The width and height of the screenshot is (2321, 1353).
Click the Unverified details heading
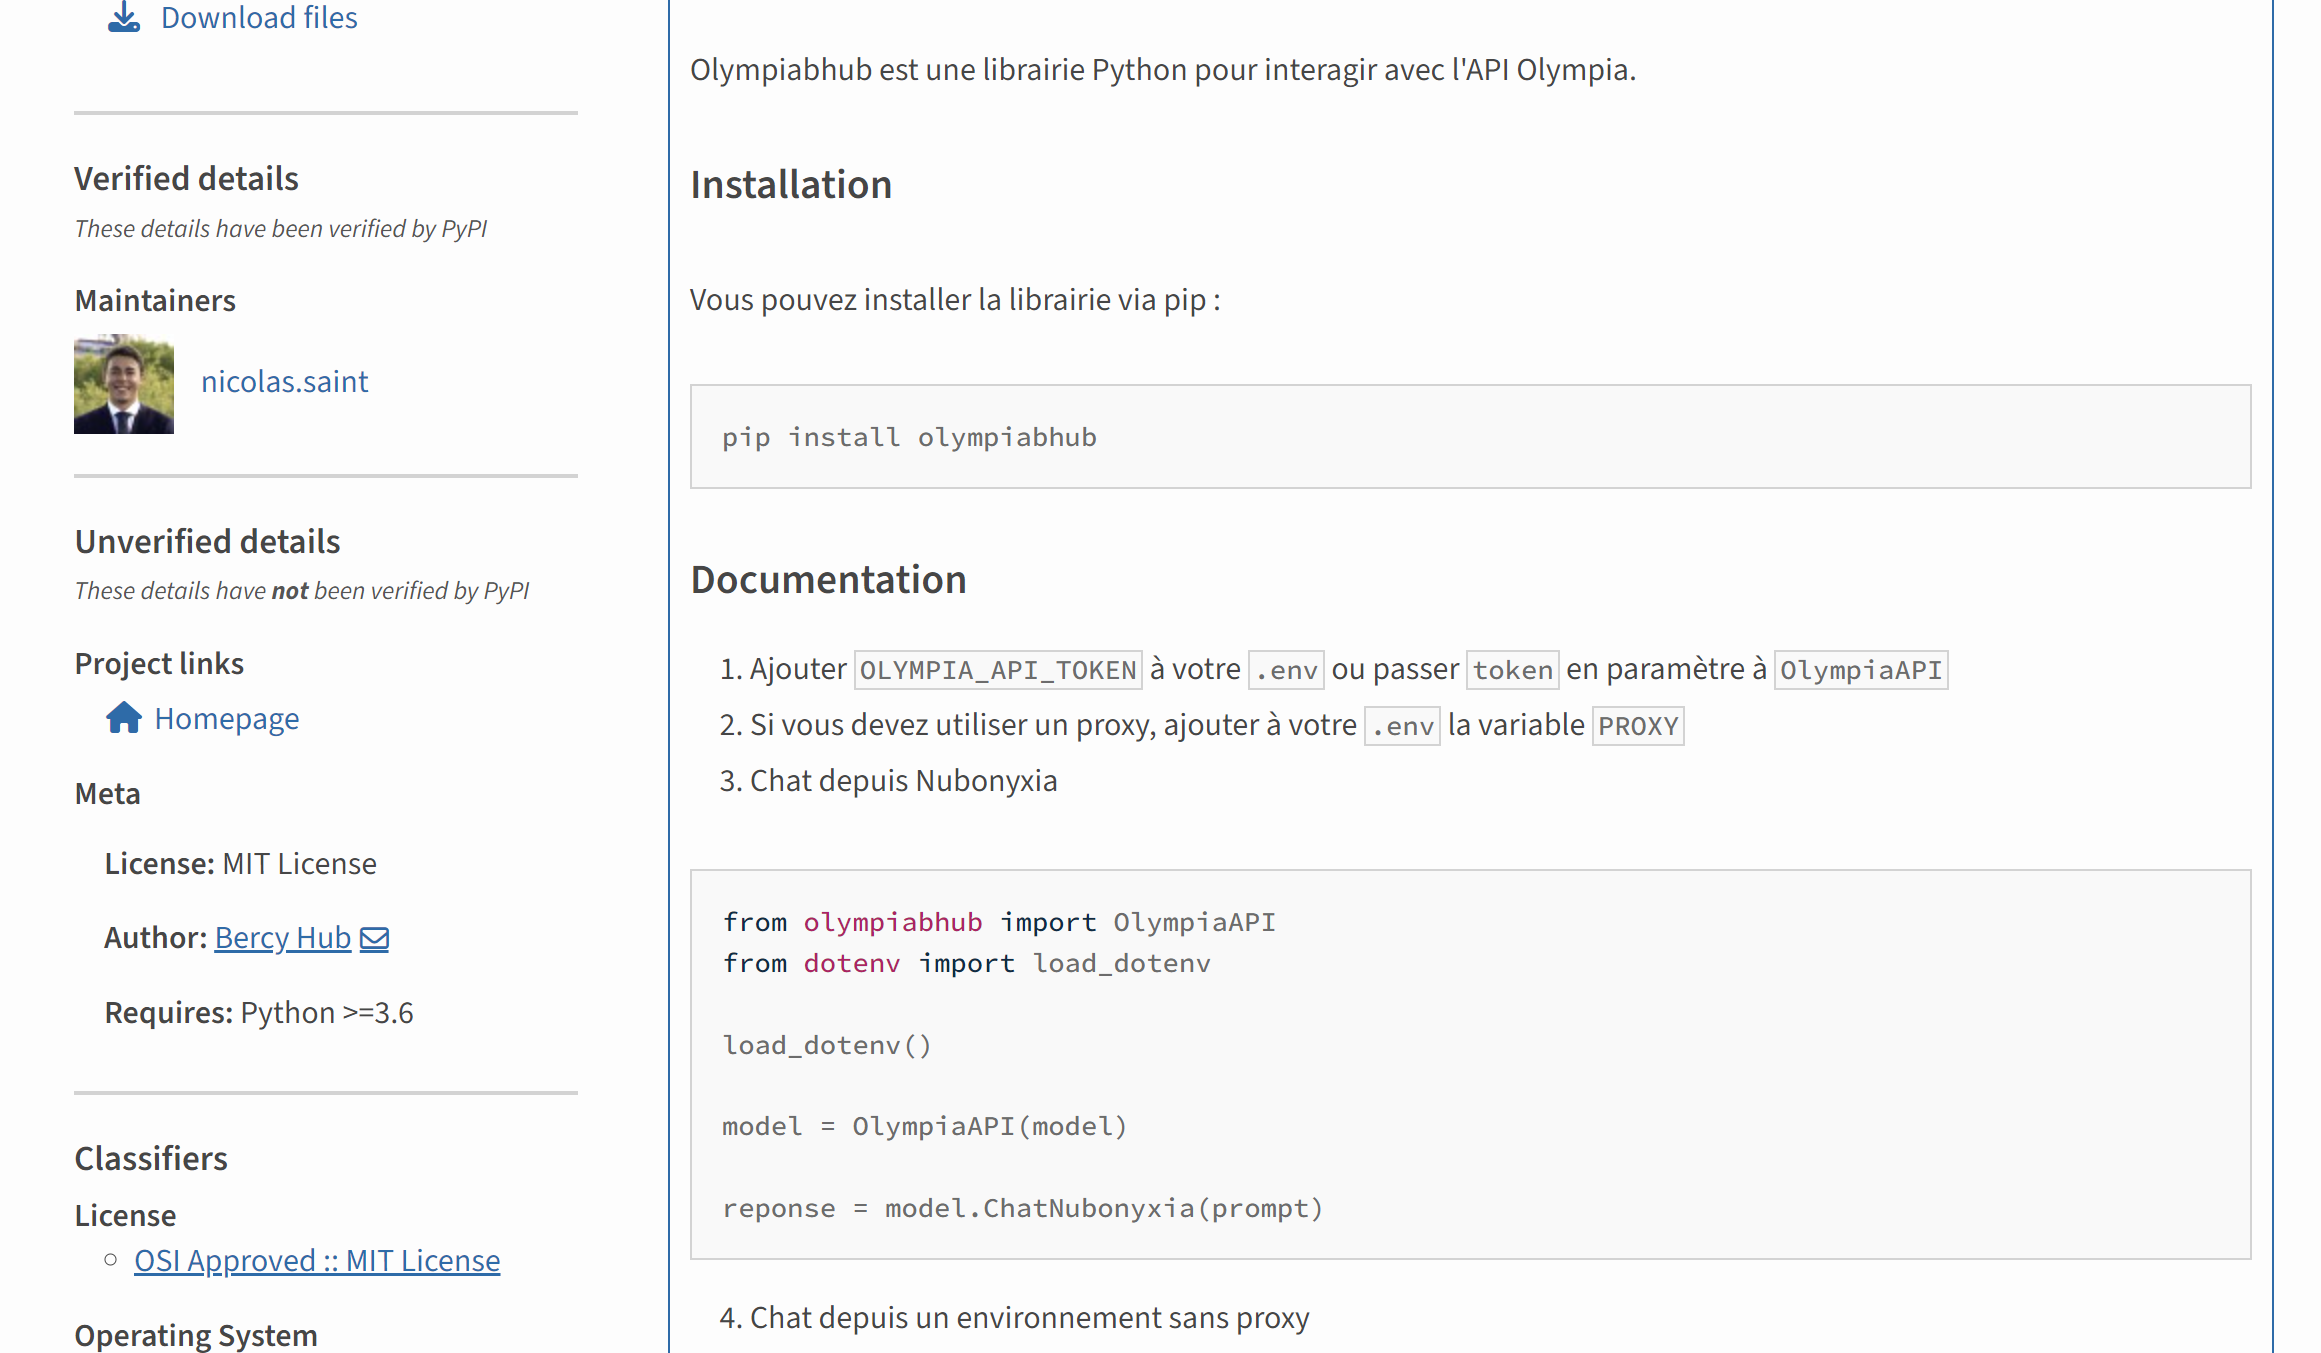click(x=207, y=542)
